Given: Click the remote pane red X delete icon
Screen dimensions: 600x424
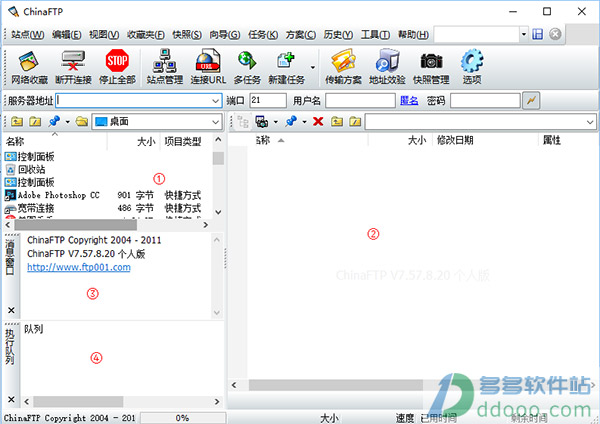Looking at the screenshot, I should pyautogui.click(x=318, y=122).
